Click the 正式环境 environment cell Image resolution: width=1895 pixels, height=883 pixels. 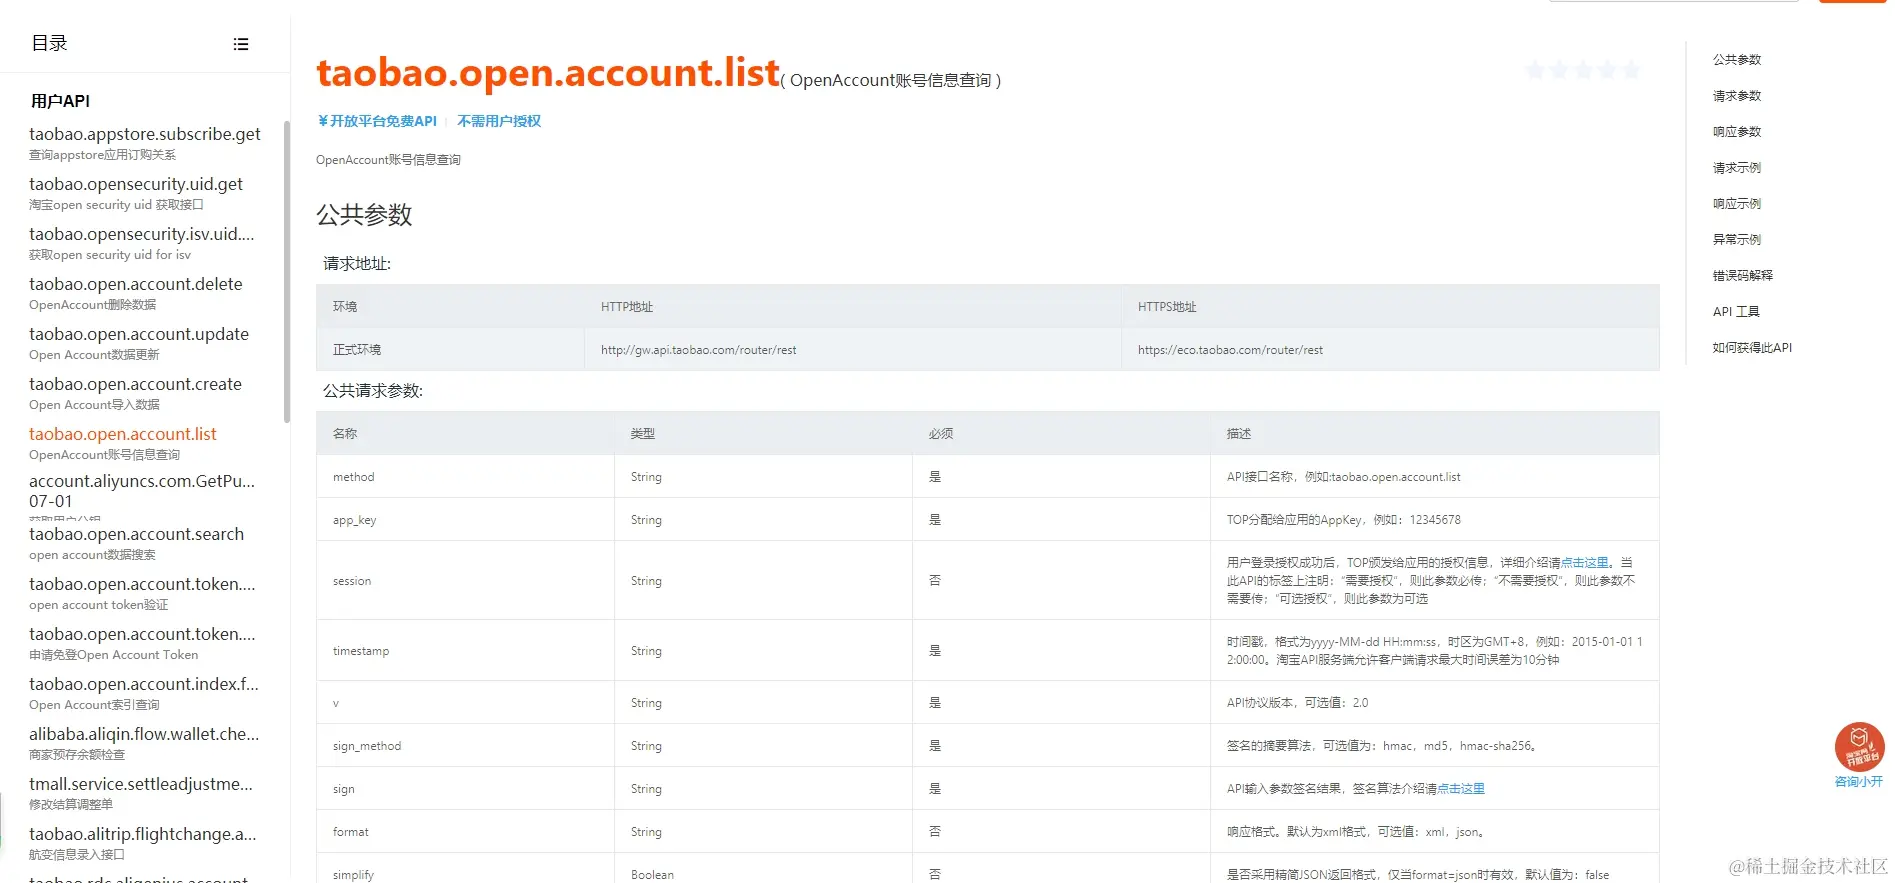tap(450, 350)
